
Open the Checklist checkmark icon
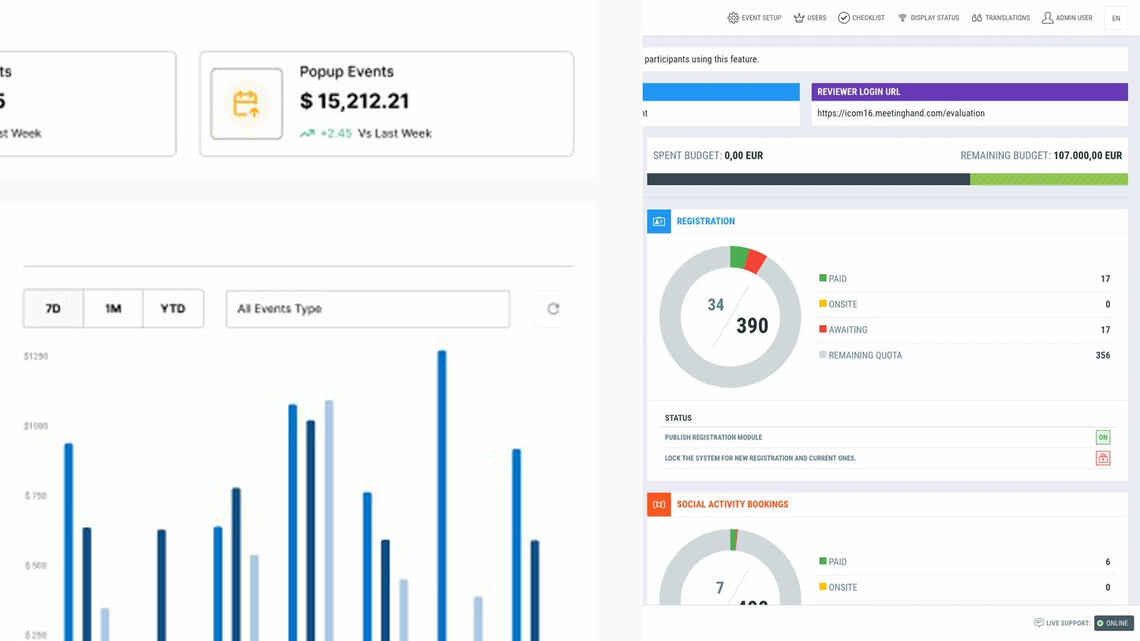click(x=844, y=18)
